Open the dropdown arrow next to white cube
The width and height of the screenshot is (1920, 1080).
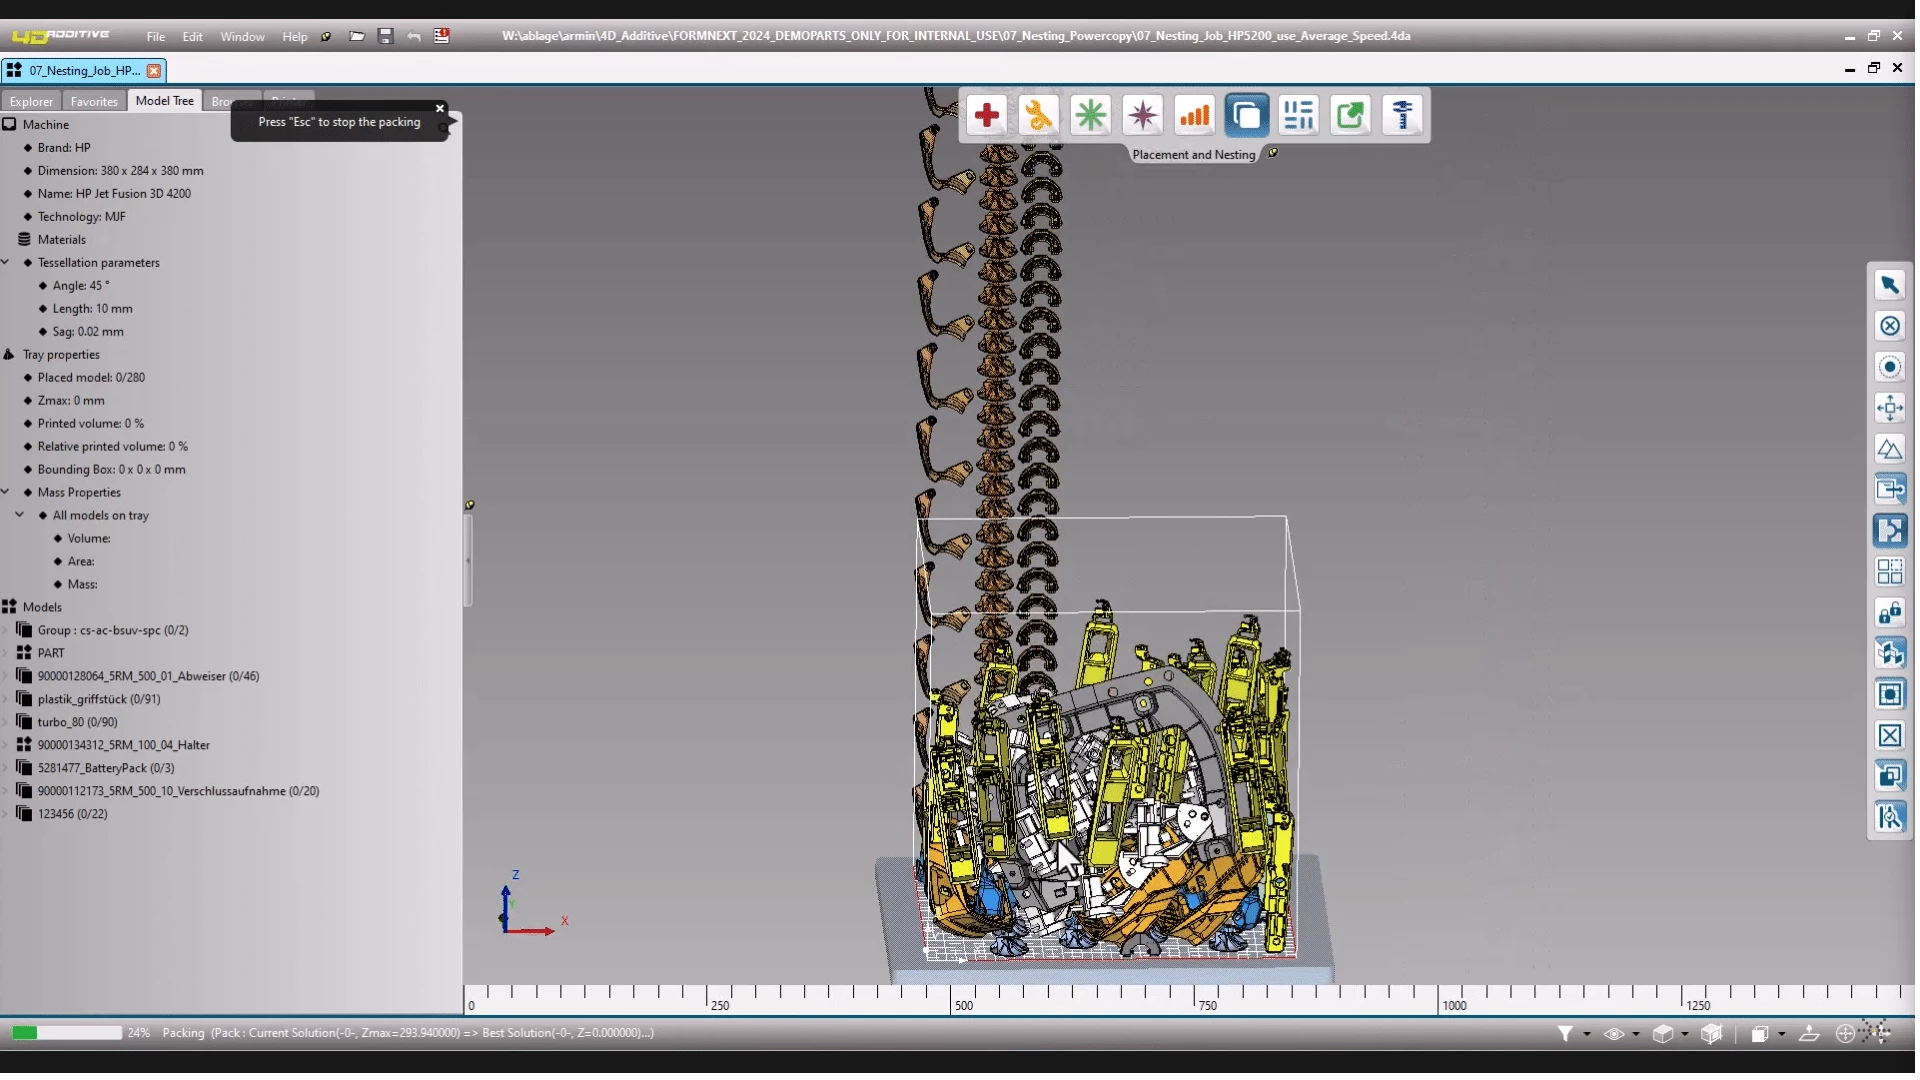click(x=1781, y=1036)
